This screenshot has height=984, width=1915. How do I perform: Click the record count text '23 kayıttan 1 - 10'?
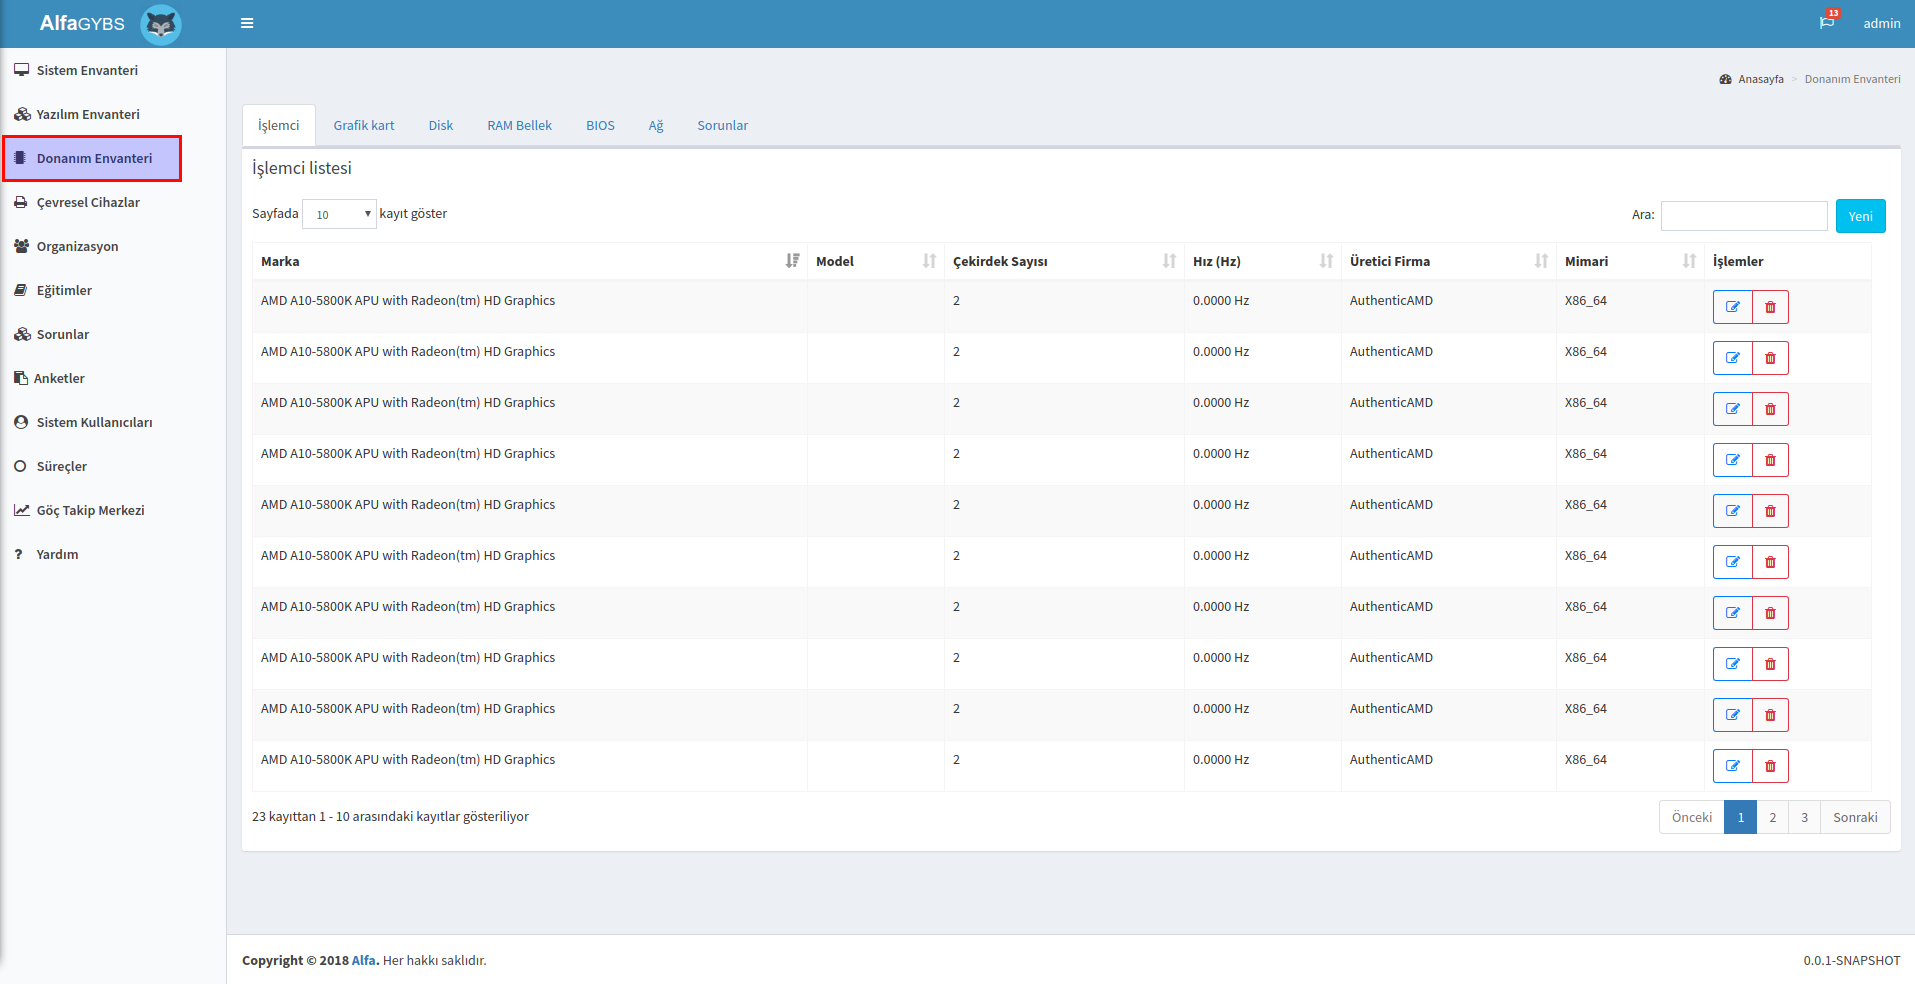point(300,817)
